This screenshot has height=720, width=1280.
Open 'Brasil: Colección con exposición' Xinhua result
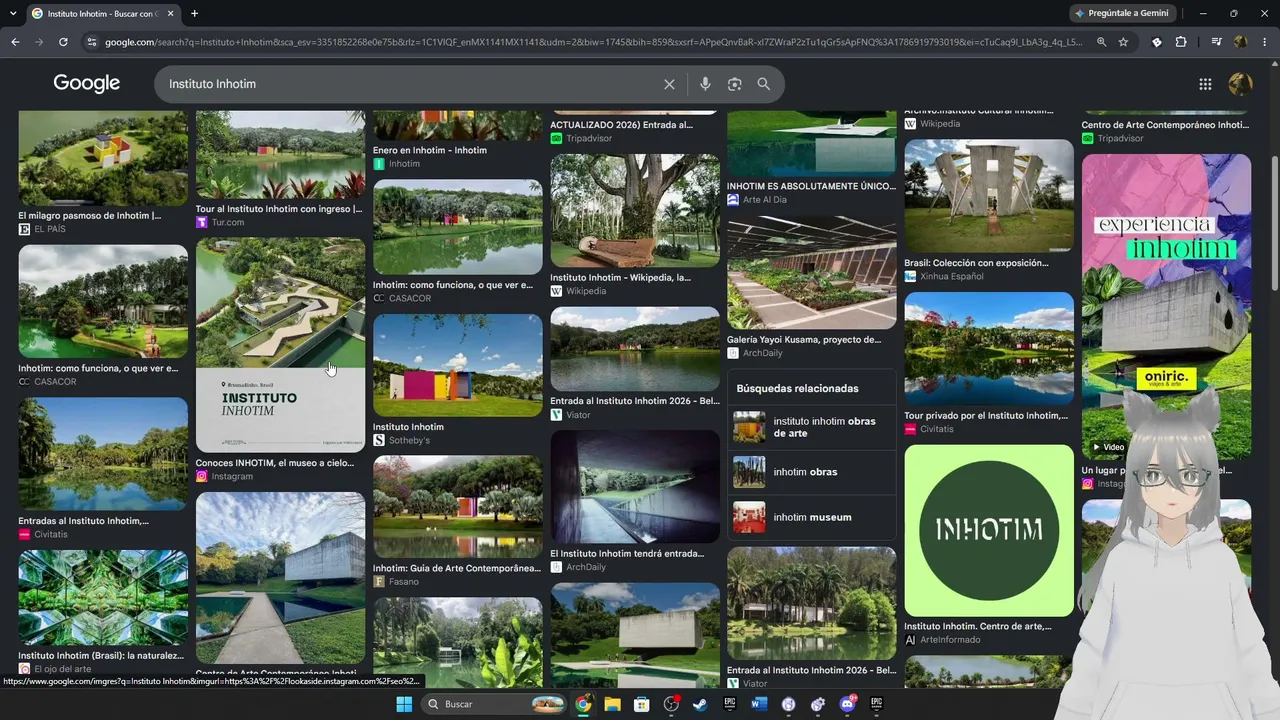pyautogui.click(x=976, y=263)
